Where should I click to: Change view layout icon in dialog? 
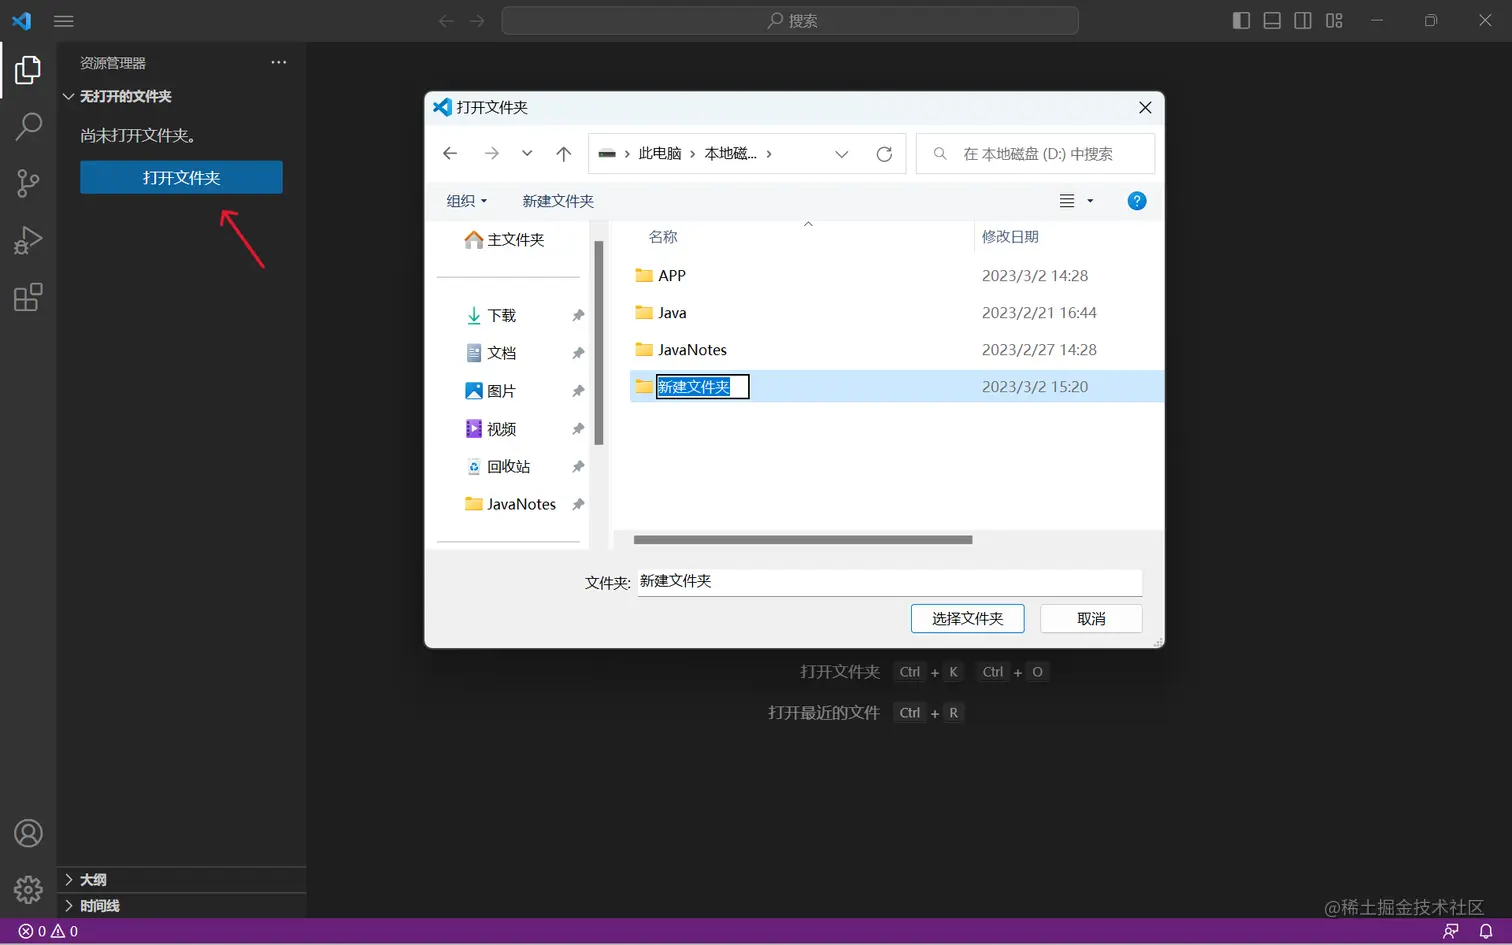coord(1067,201)
